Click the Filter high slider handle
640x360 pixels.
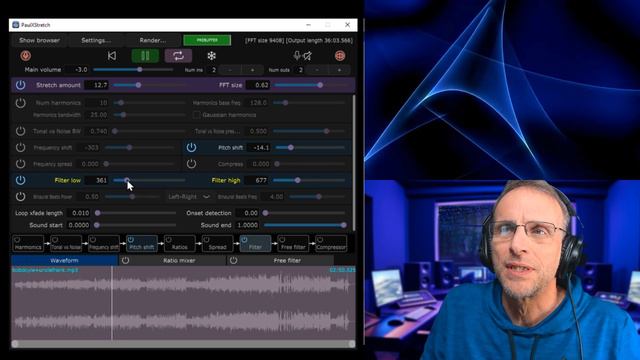click(x=298, y=180)
